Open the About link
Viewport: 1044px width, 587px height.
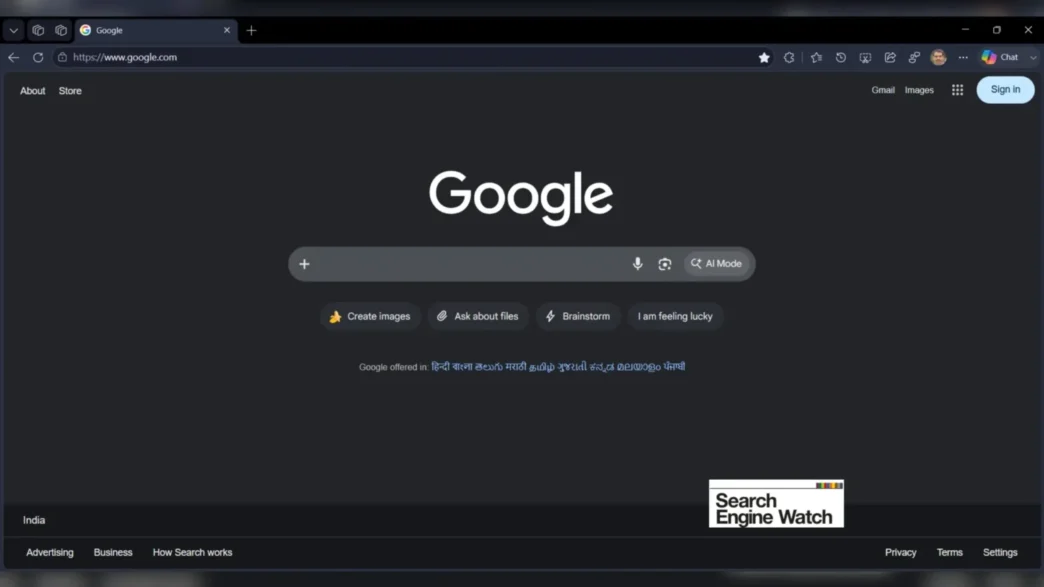click(x=33, y=91)
